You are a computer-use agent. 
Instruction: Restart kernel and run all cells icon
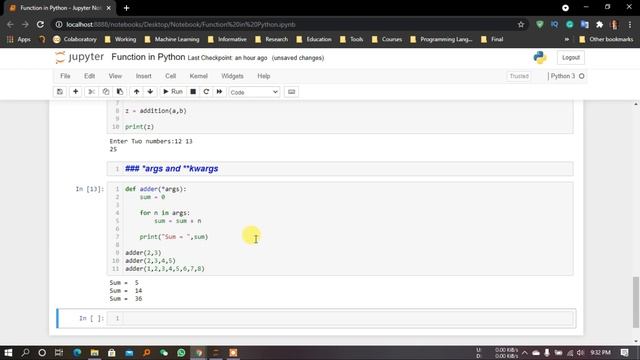click(x=219, y=92)
